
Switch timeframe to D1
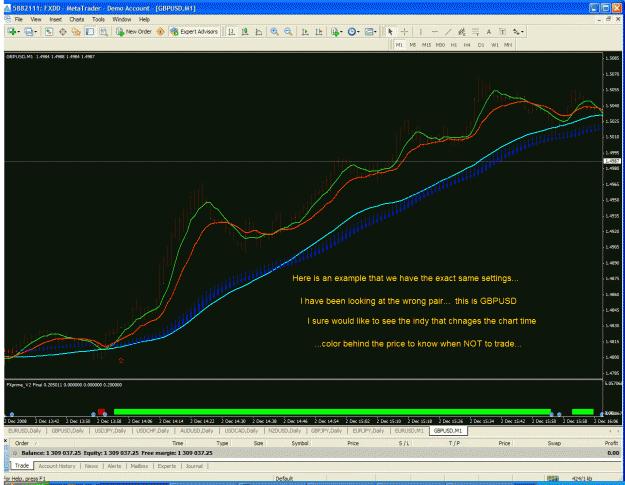[x=481, y=45]
